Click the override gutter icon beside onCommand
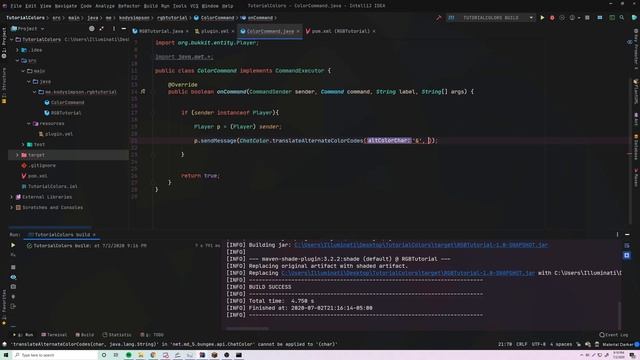 coord(143,92)
